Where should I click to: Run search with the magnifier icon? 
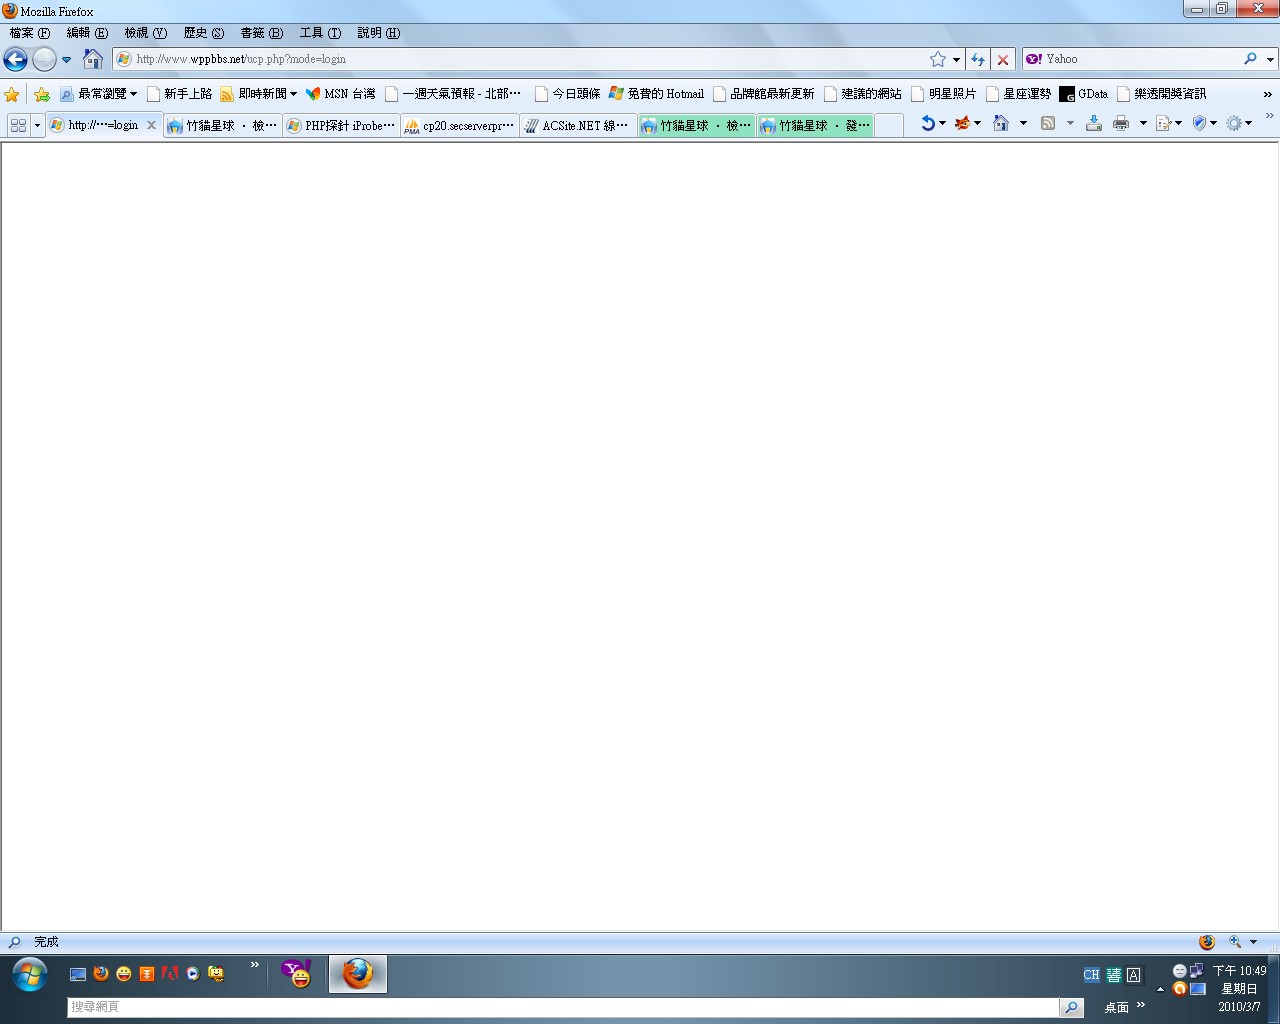1250,59
